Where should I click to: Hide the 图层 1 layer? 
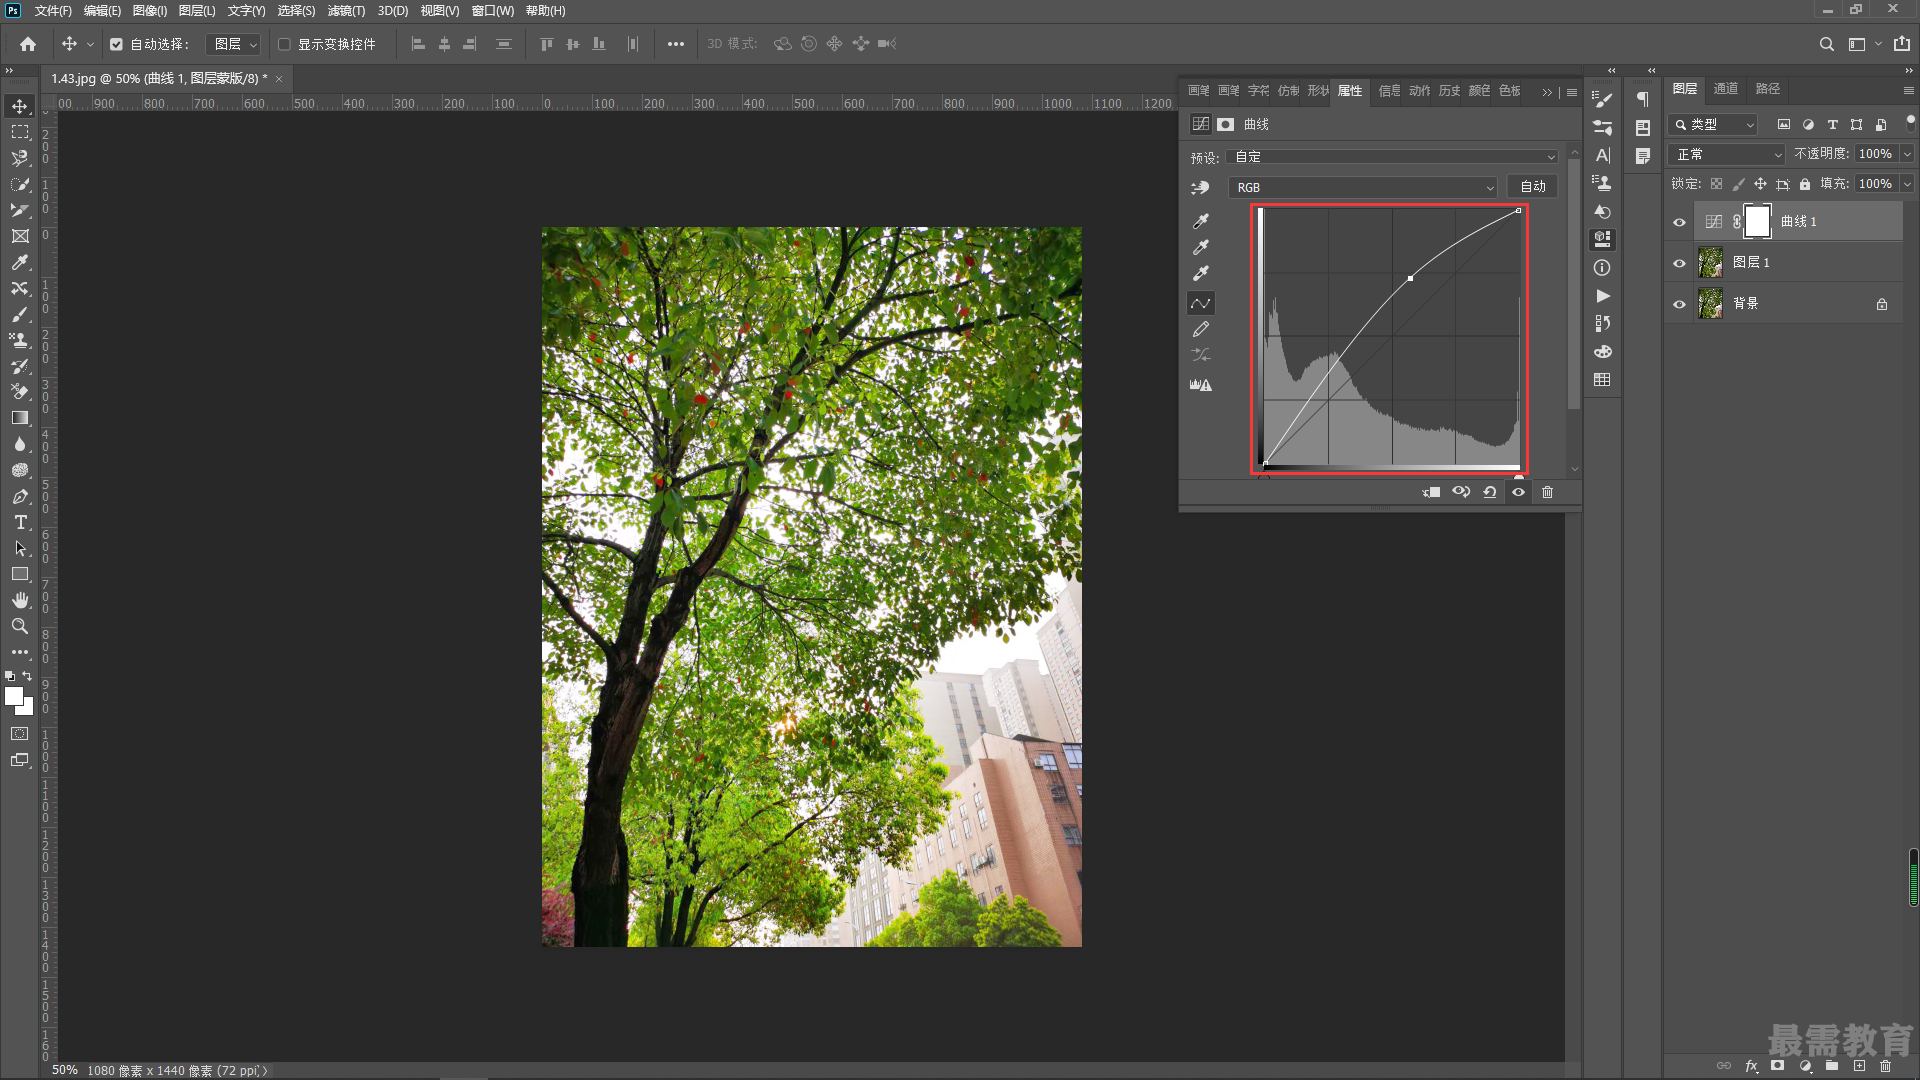[1680, 263]
